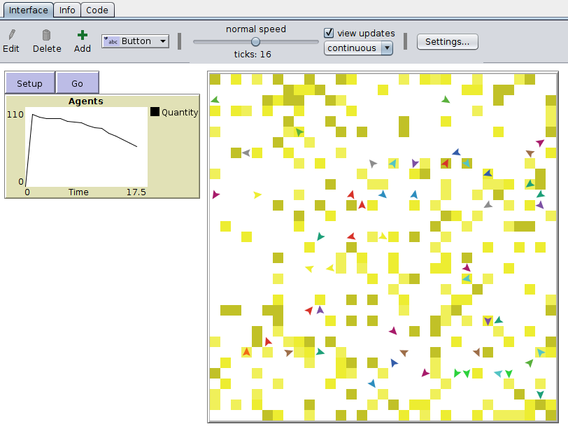The width and height of the screenshot is (568, 431).
Task: Click the magenta turtle on the world's left edge
Action: 216,194
